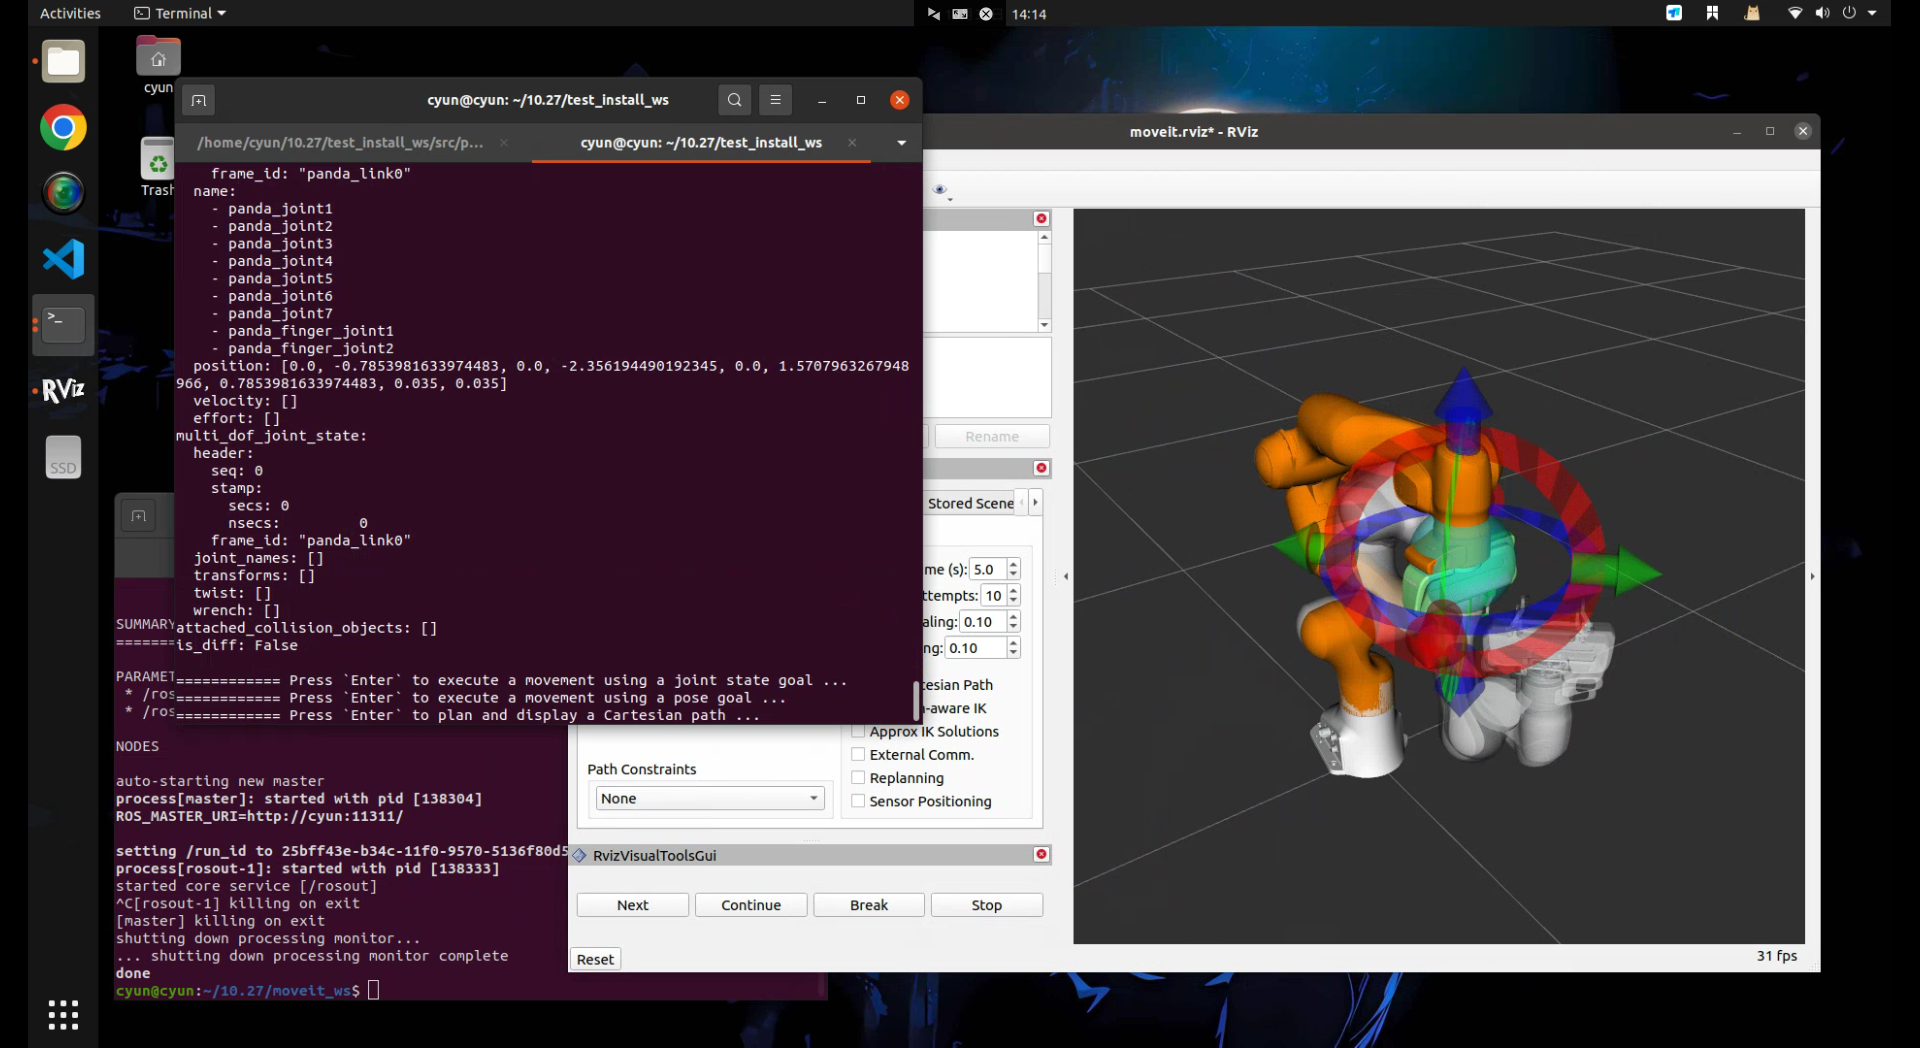Open the terminal hamburger menu
Viewport: 1920px width, 1048px height.
point(775,100)
